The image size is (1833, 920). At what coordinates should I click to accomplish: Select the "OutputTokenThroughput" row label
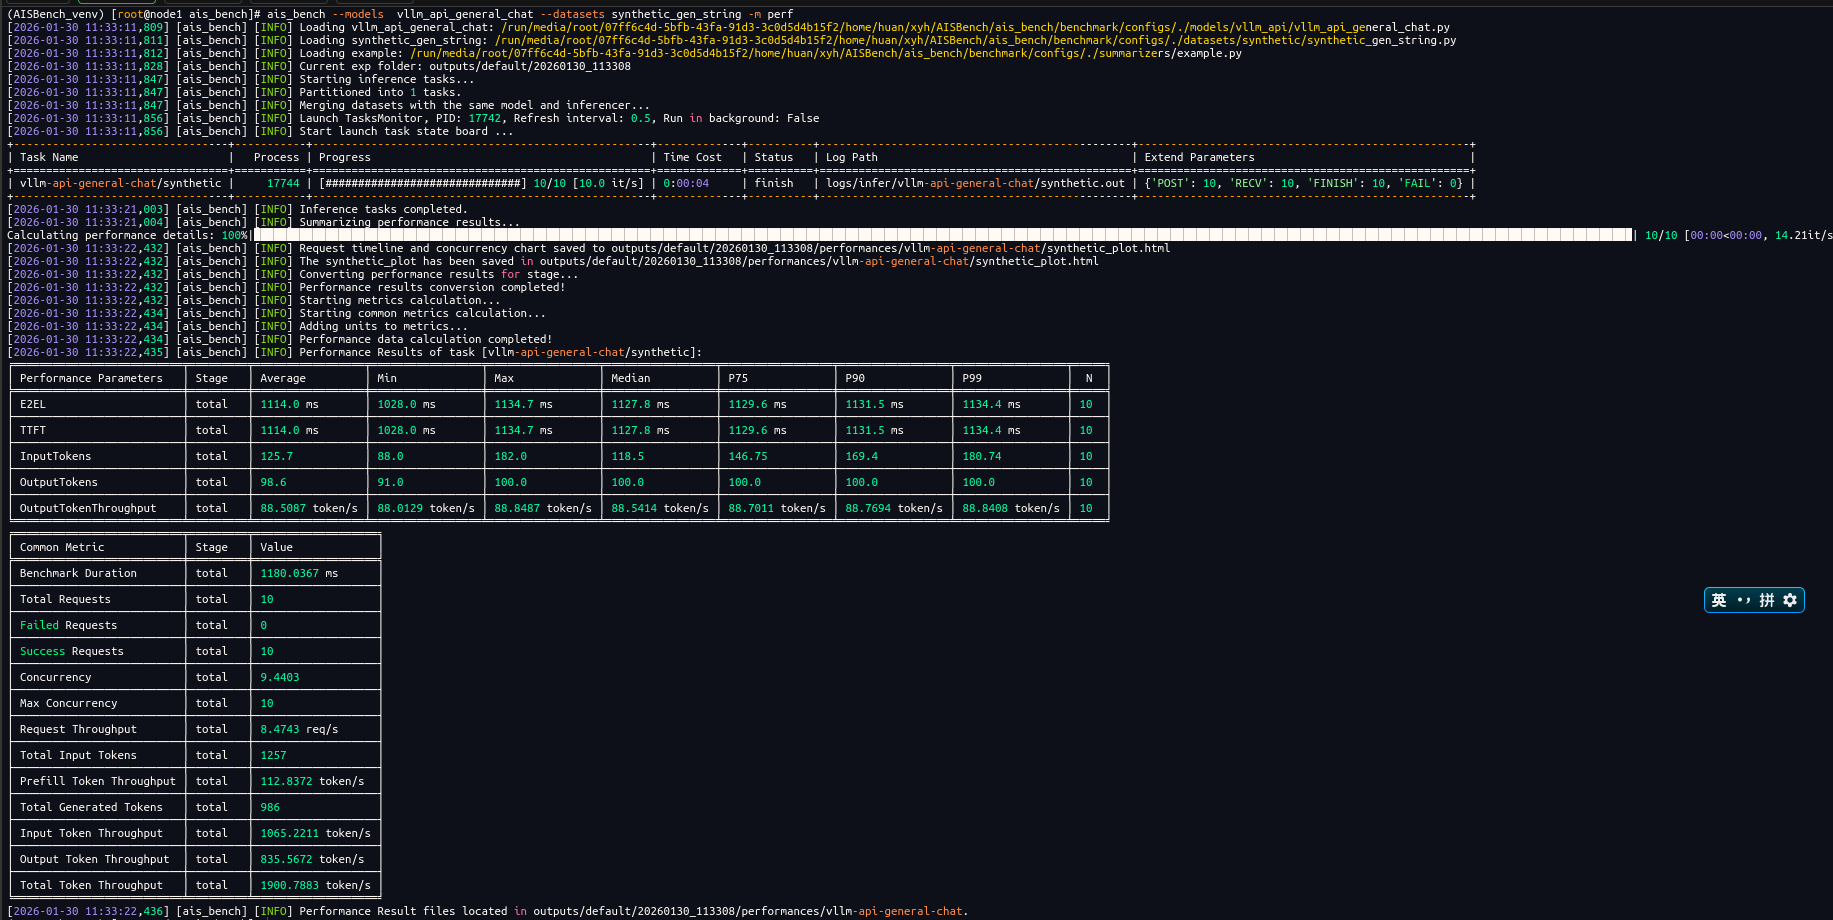click(x=88, y=508)
